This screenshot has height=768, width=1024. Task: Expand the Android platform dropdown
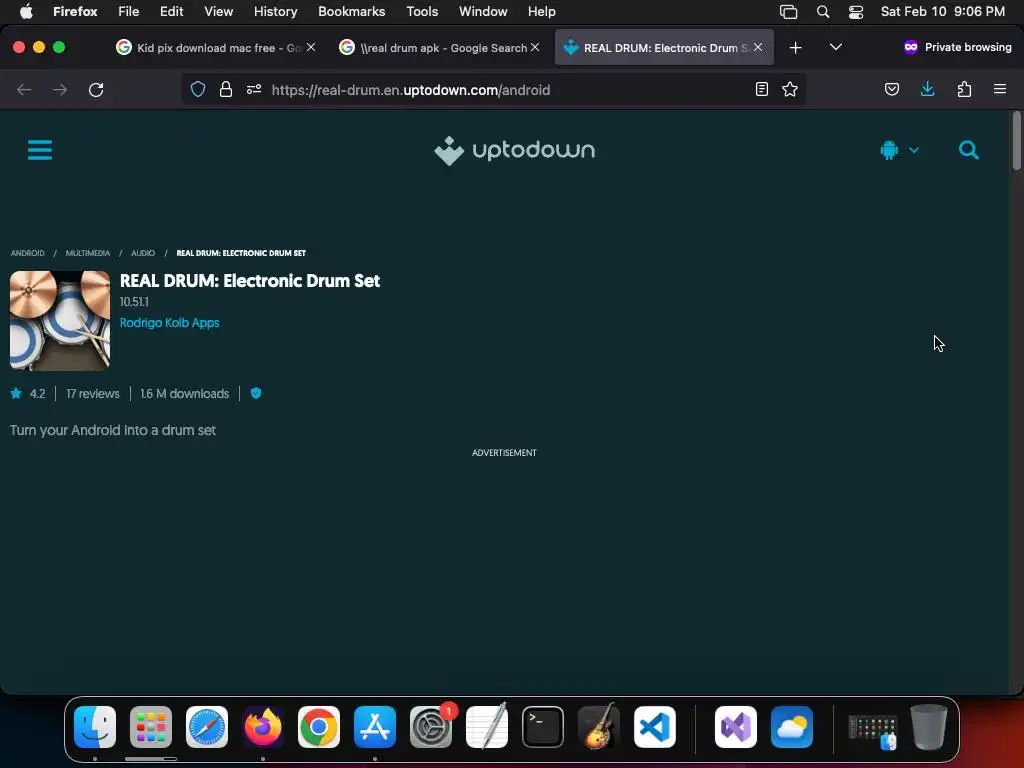[x=899, y=150]
